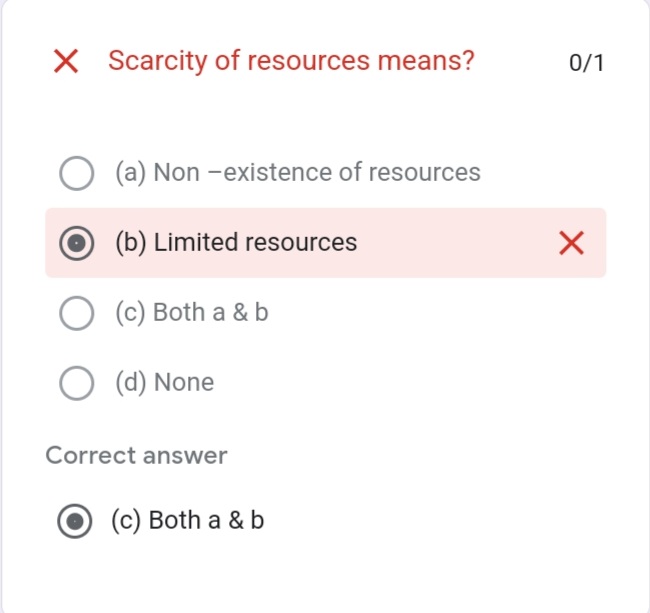Viewport: 650px width, 613px height.
Task: Click the selected Limited resources radio button
Action: point(77,243)
